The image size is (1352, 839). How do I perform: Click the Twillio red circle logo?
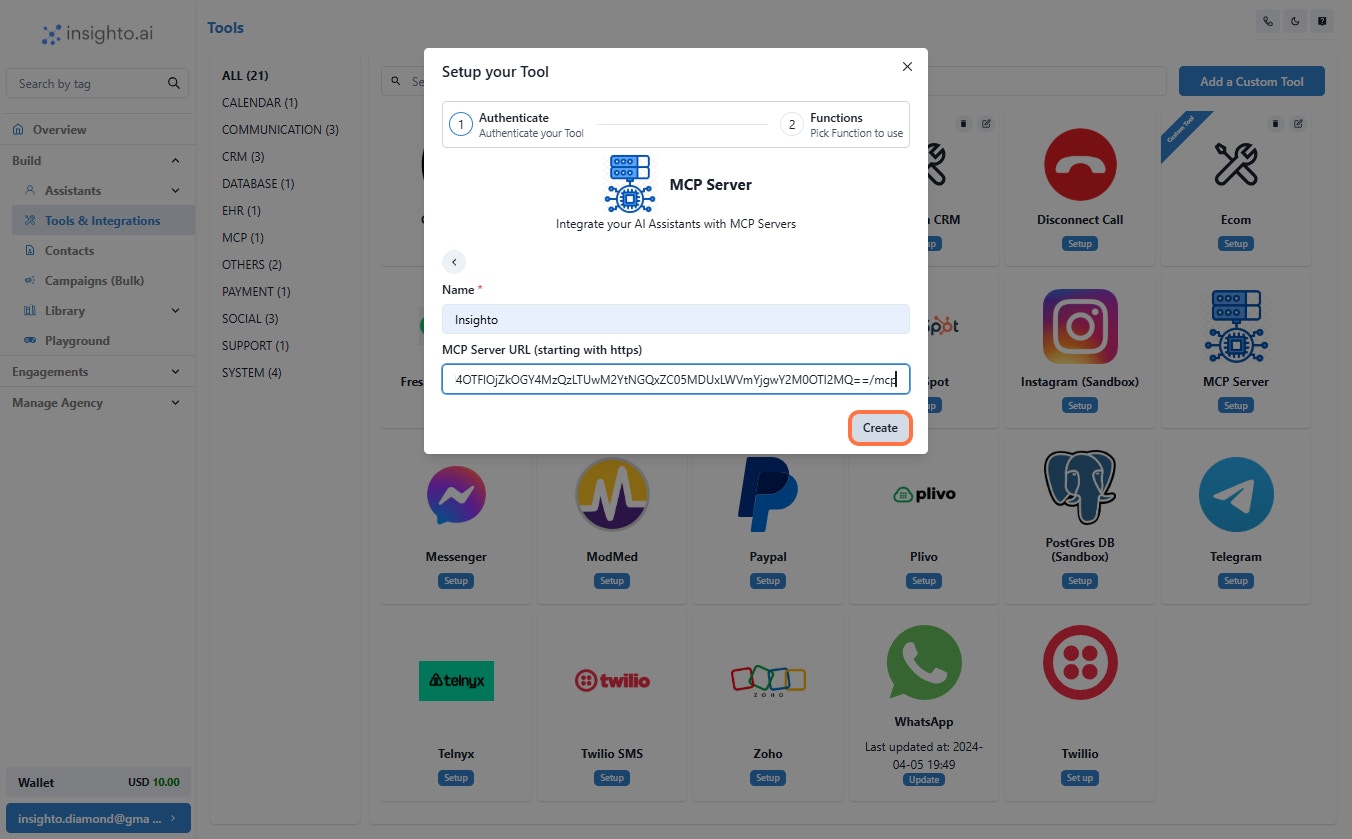pos(1080,663)
